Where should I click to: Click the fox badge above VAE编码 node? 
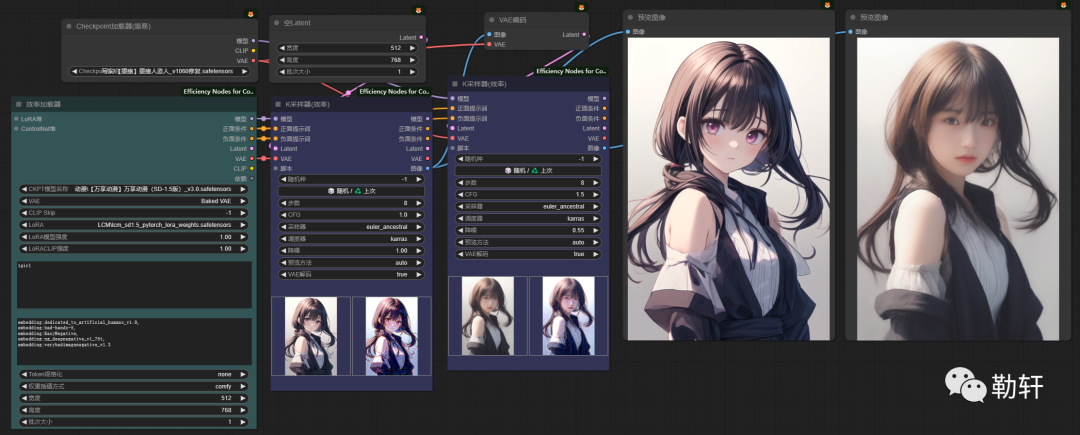point(583,7)
